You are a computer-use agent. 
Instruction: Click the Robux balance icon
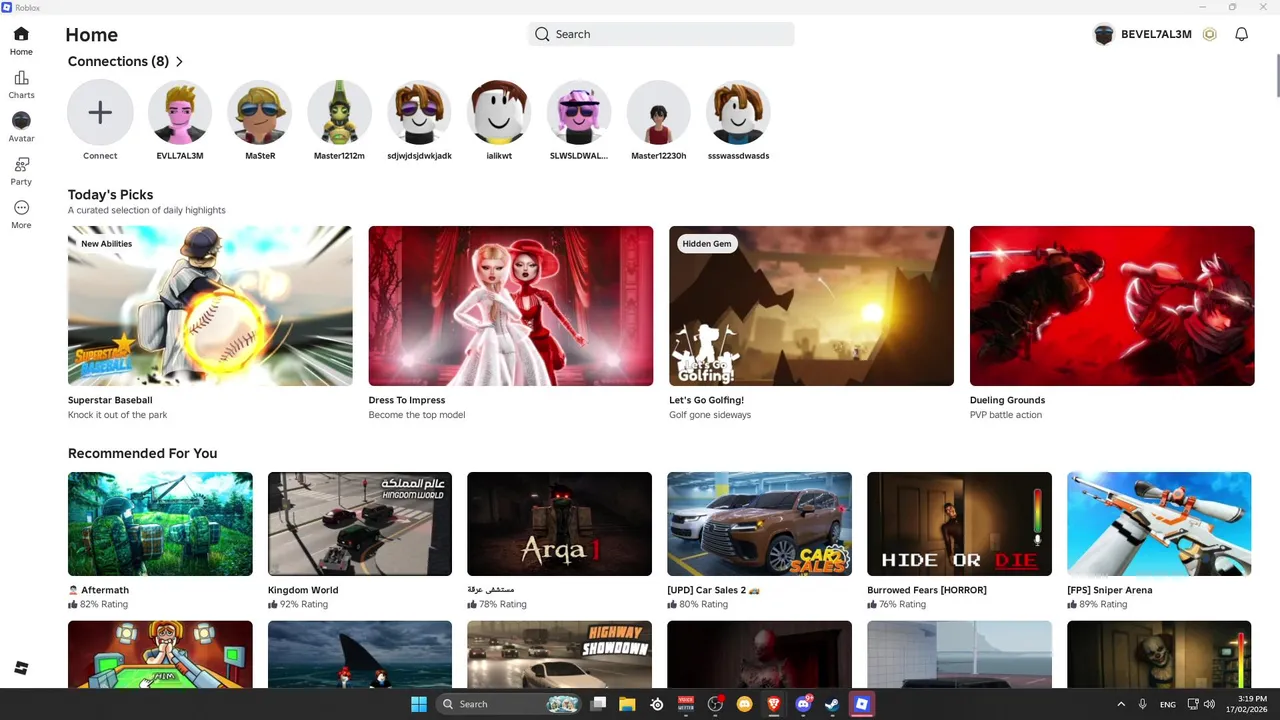[1210, 34]
